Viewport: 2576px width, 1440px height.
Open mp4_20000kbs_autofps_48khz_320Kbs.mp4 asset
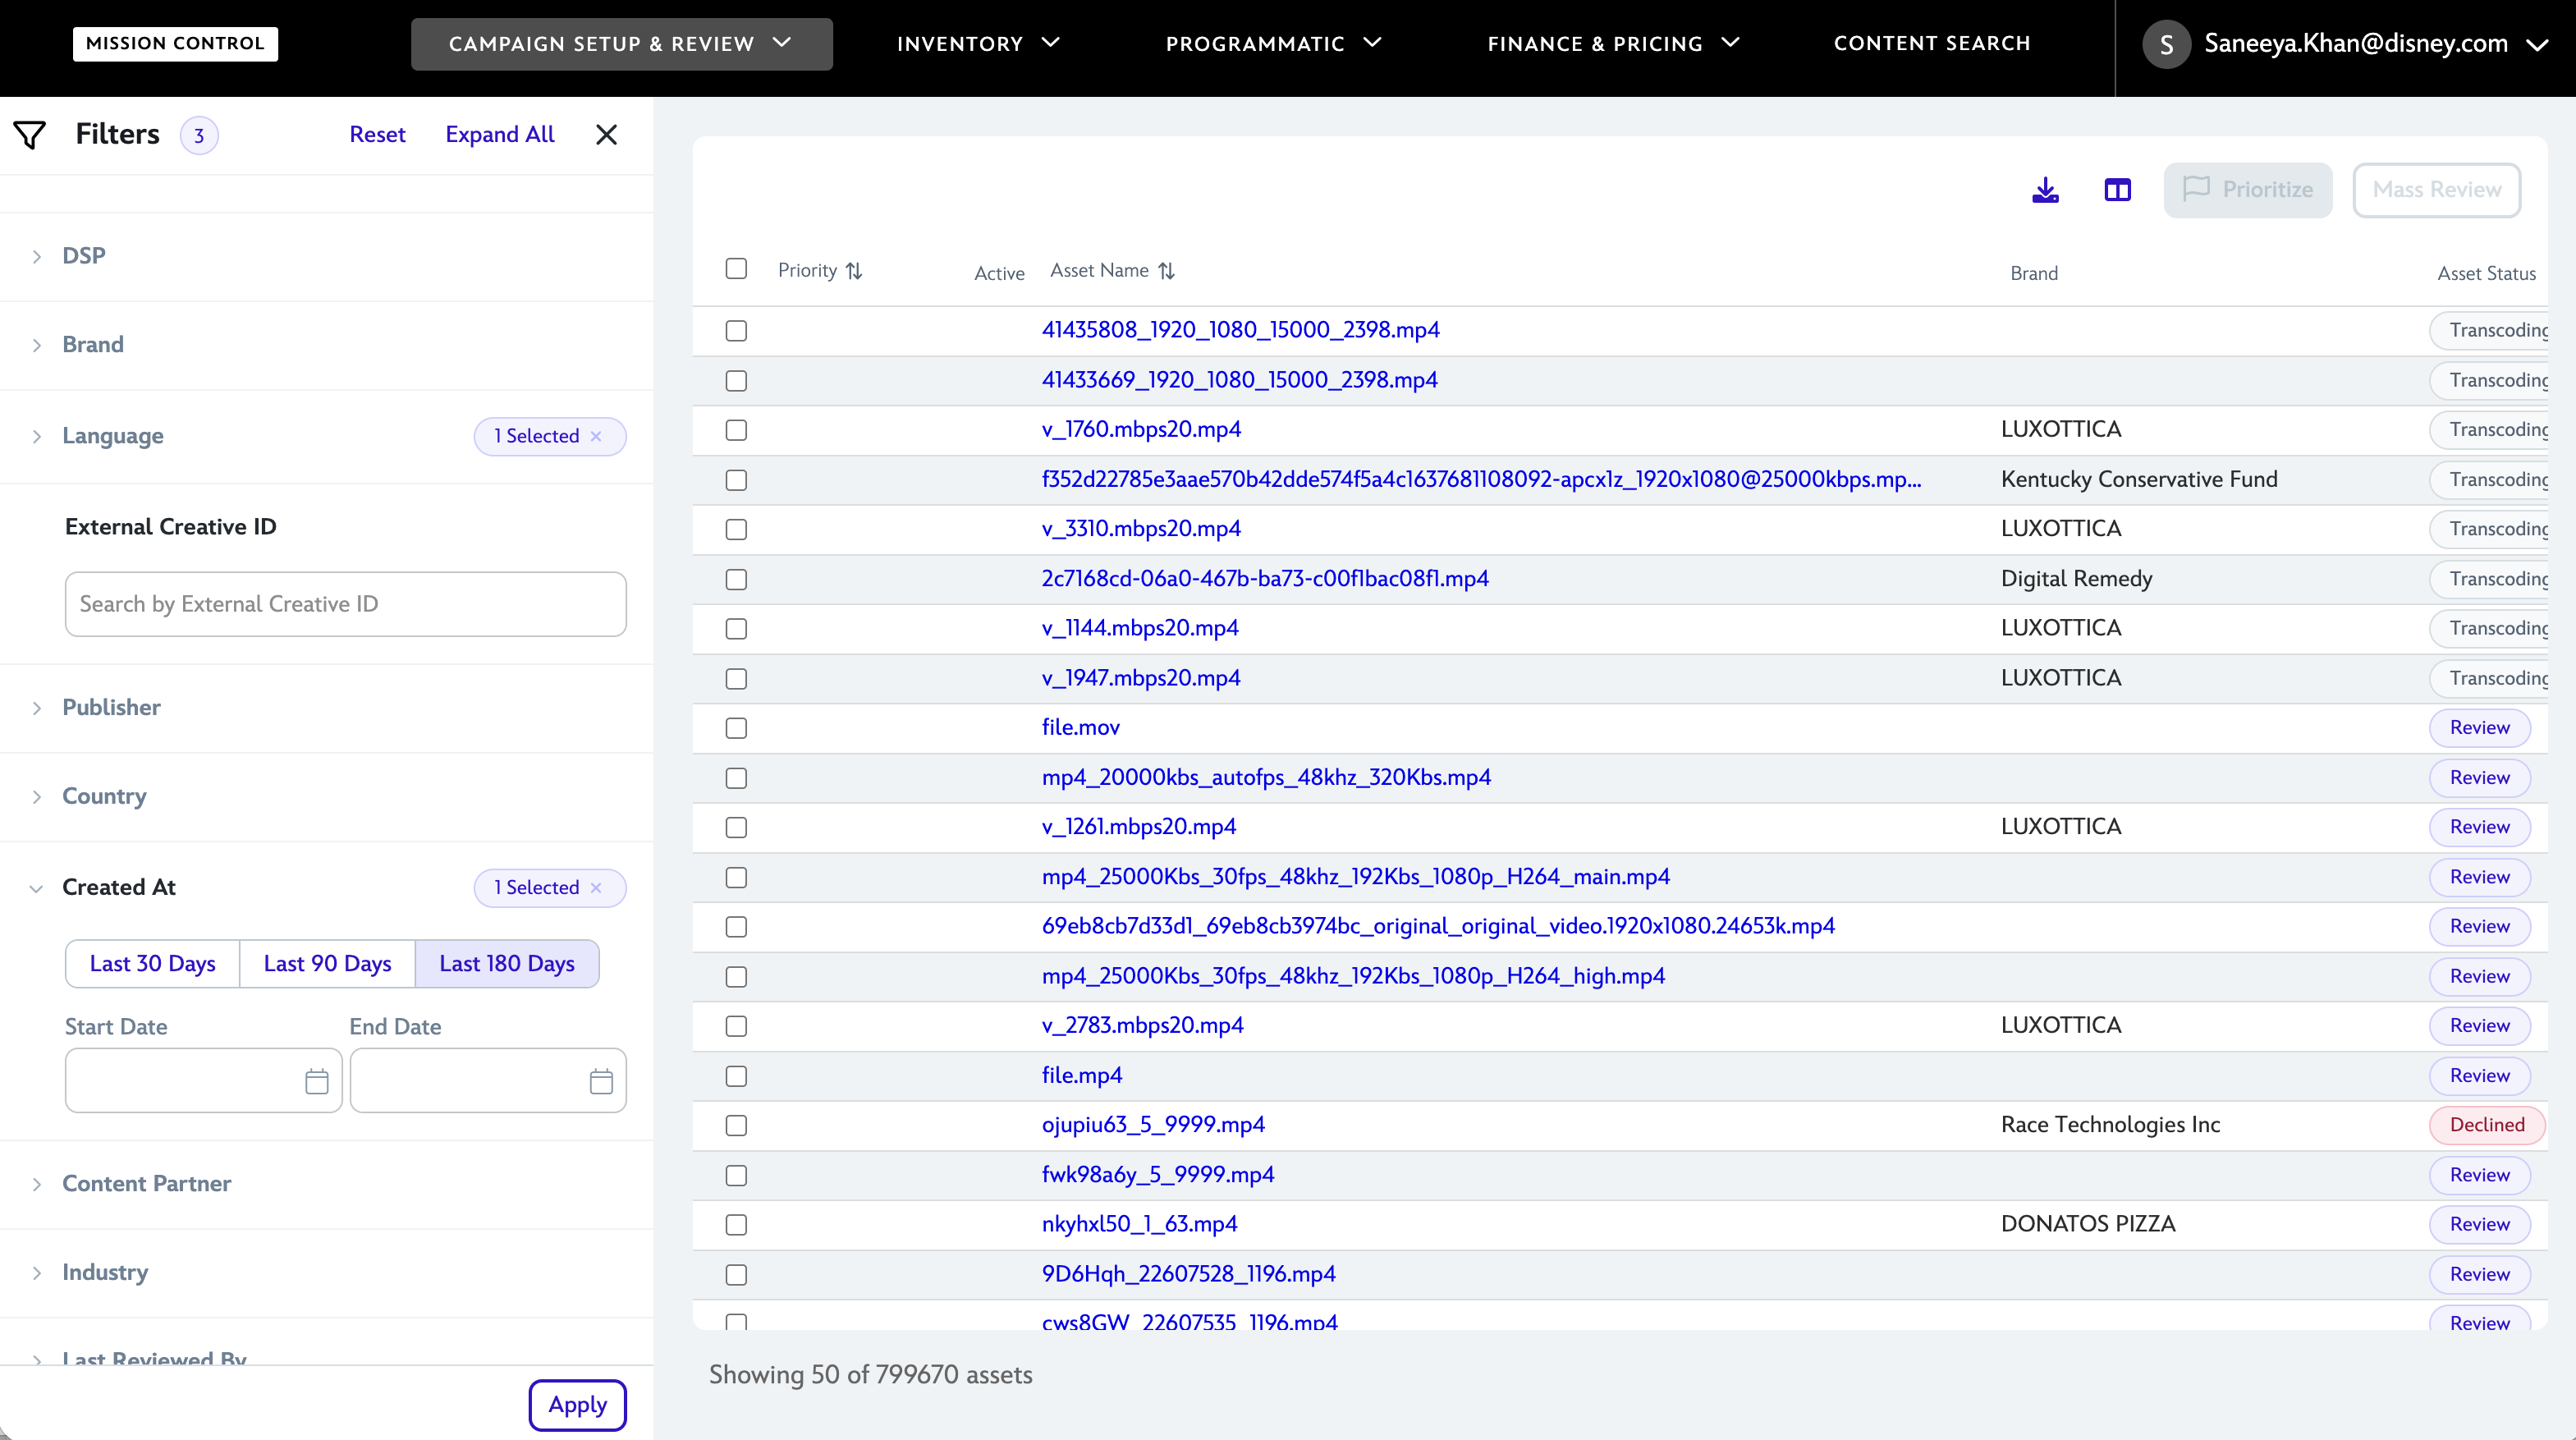(1266, 778)
